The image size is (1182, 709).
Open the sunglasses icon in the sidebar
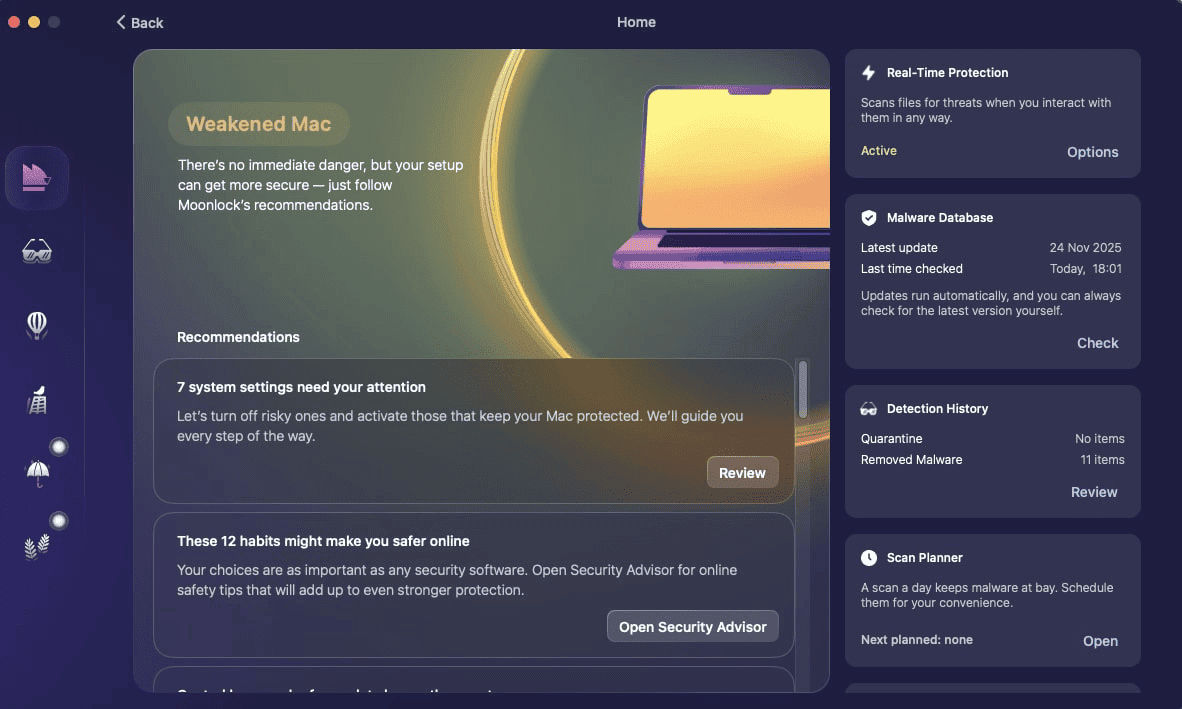[37, 251]
